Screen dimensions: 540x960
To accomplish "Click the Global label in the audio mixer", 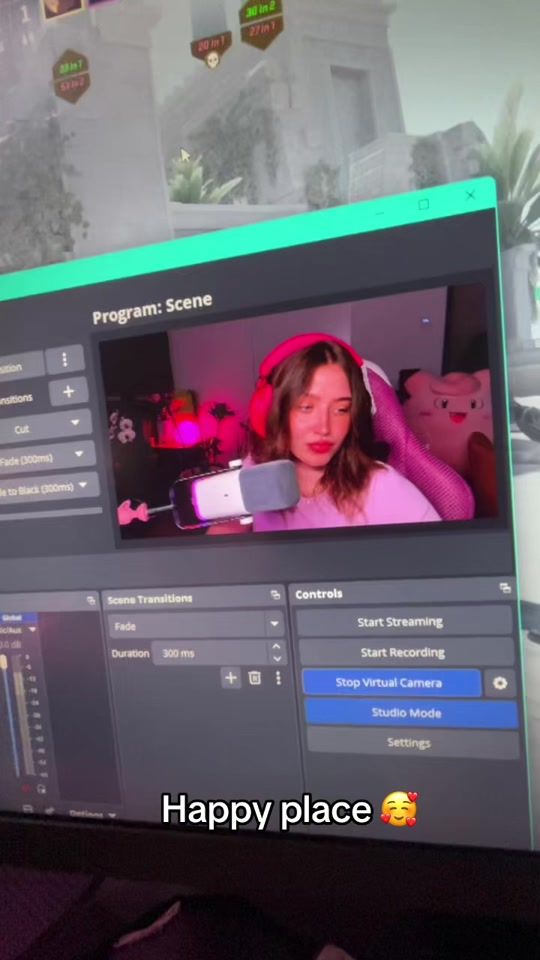I will [12, 618].
